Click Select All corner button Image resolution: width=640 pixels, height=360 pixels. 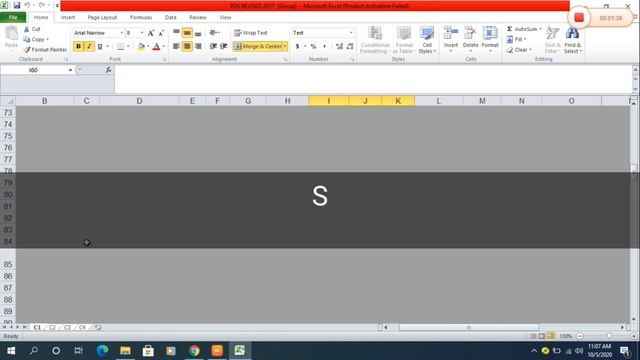8,101
